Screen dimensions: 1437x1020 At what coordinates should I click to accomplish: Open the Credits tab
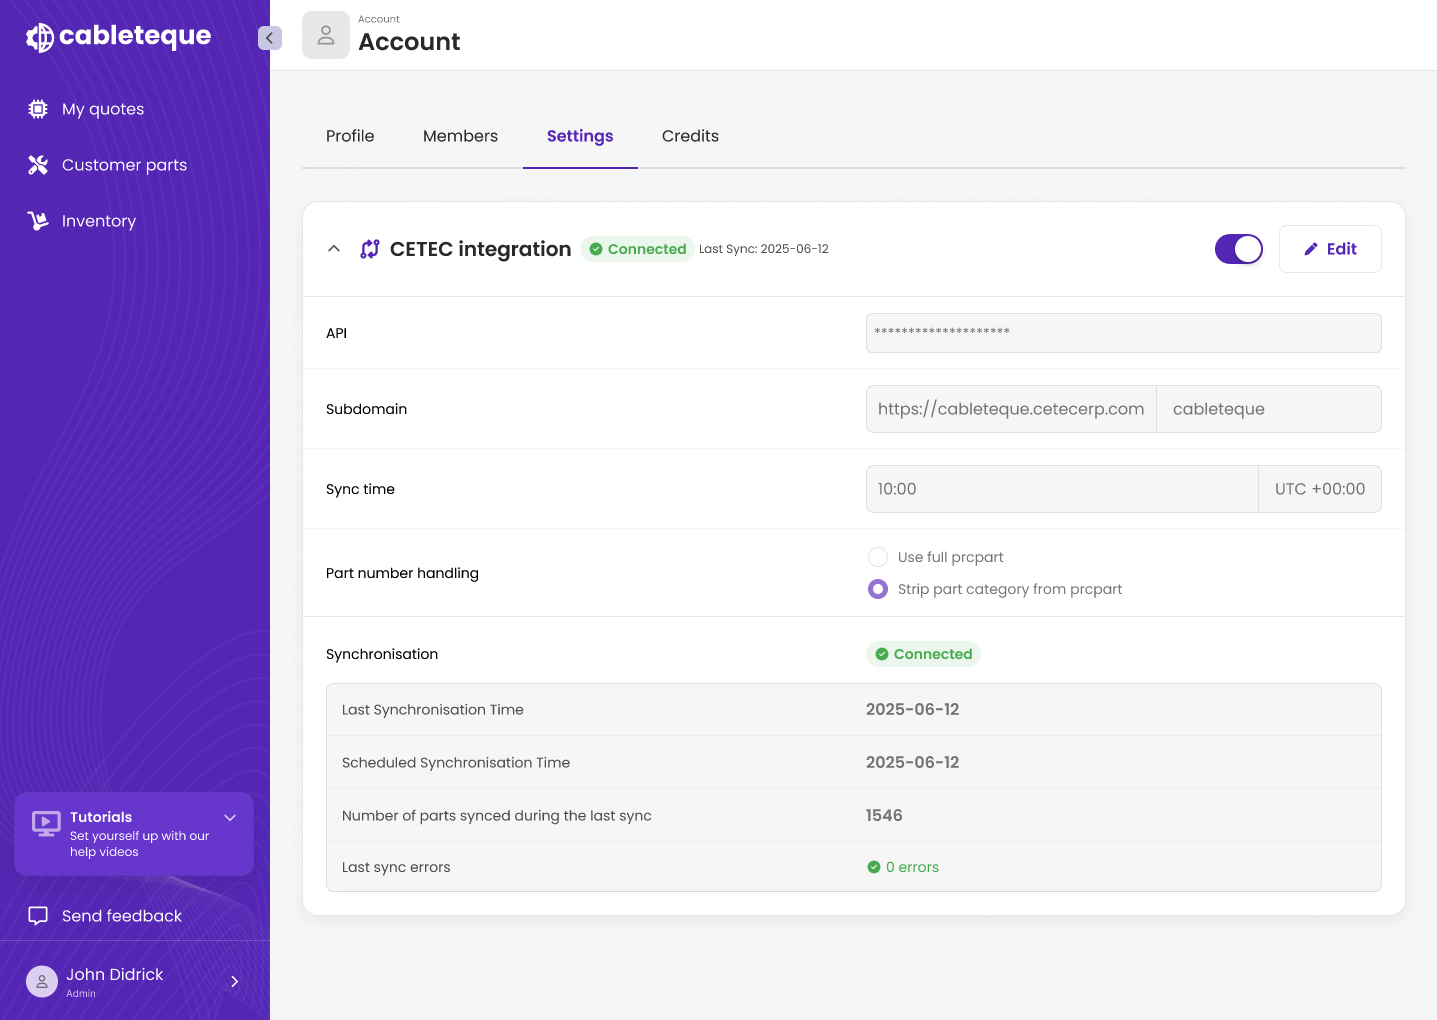click(x=690, y=136)
